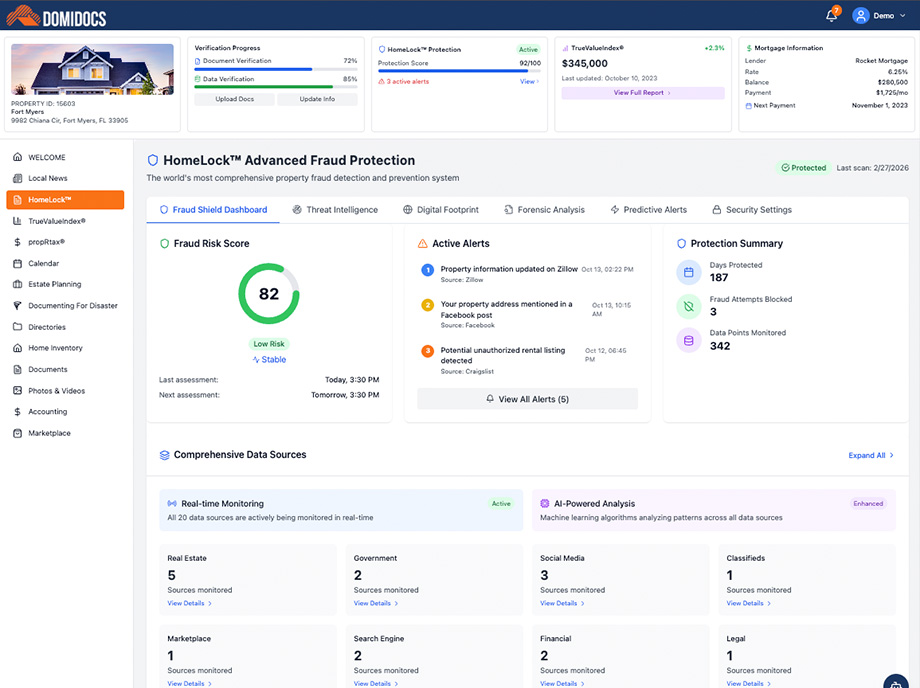Viewport: 920px width, 688px height.
Task: Open the Security Settings tab
Action: pyautogui.click(x=751, y=210)
